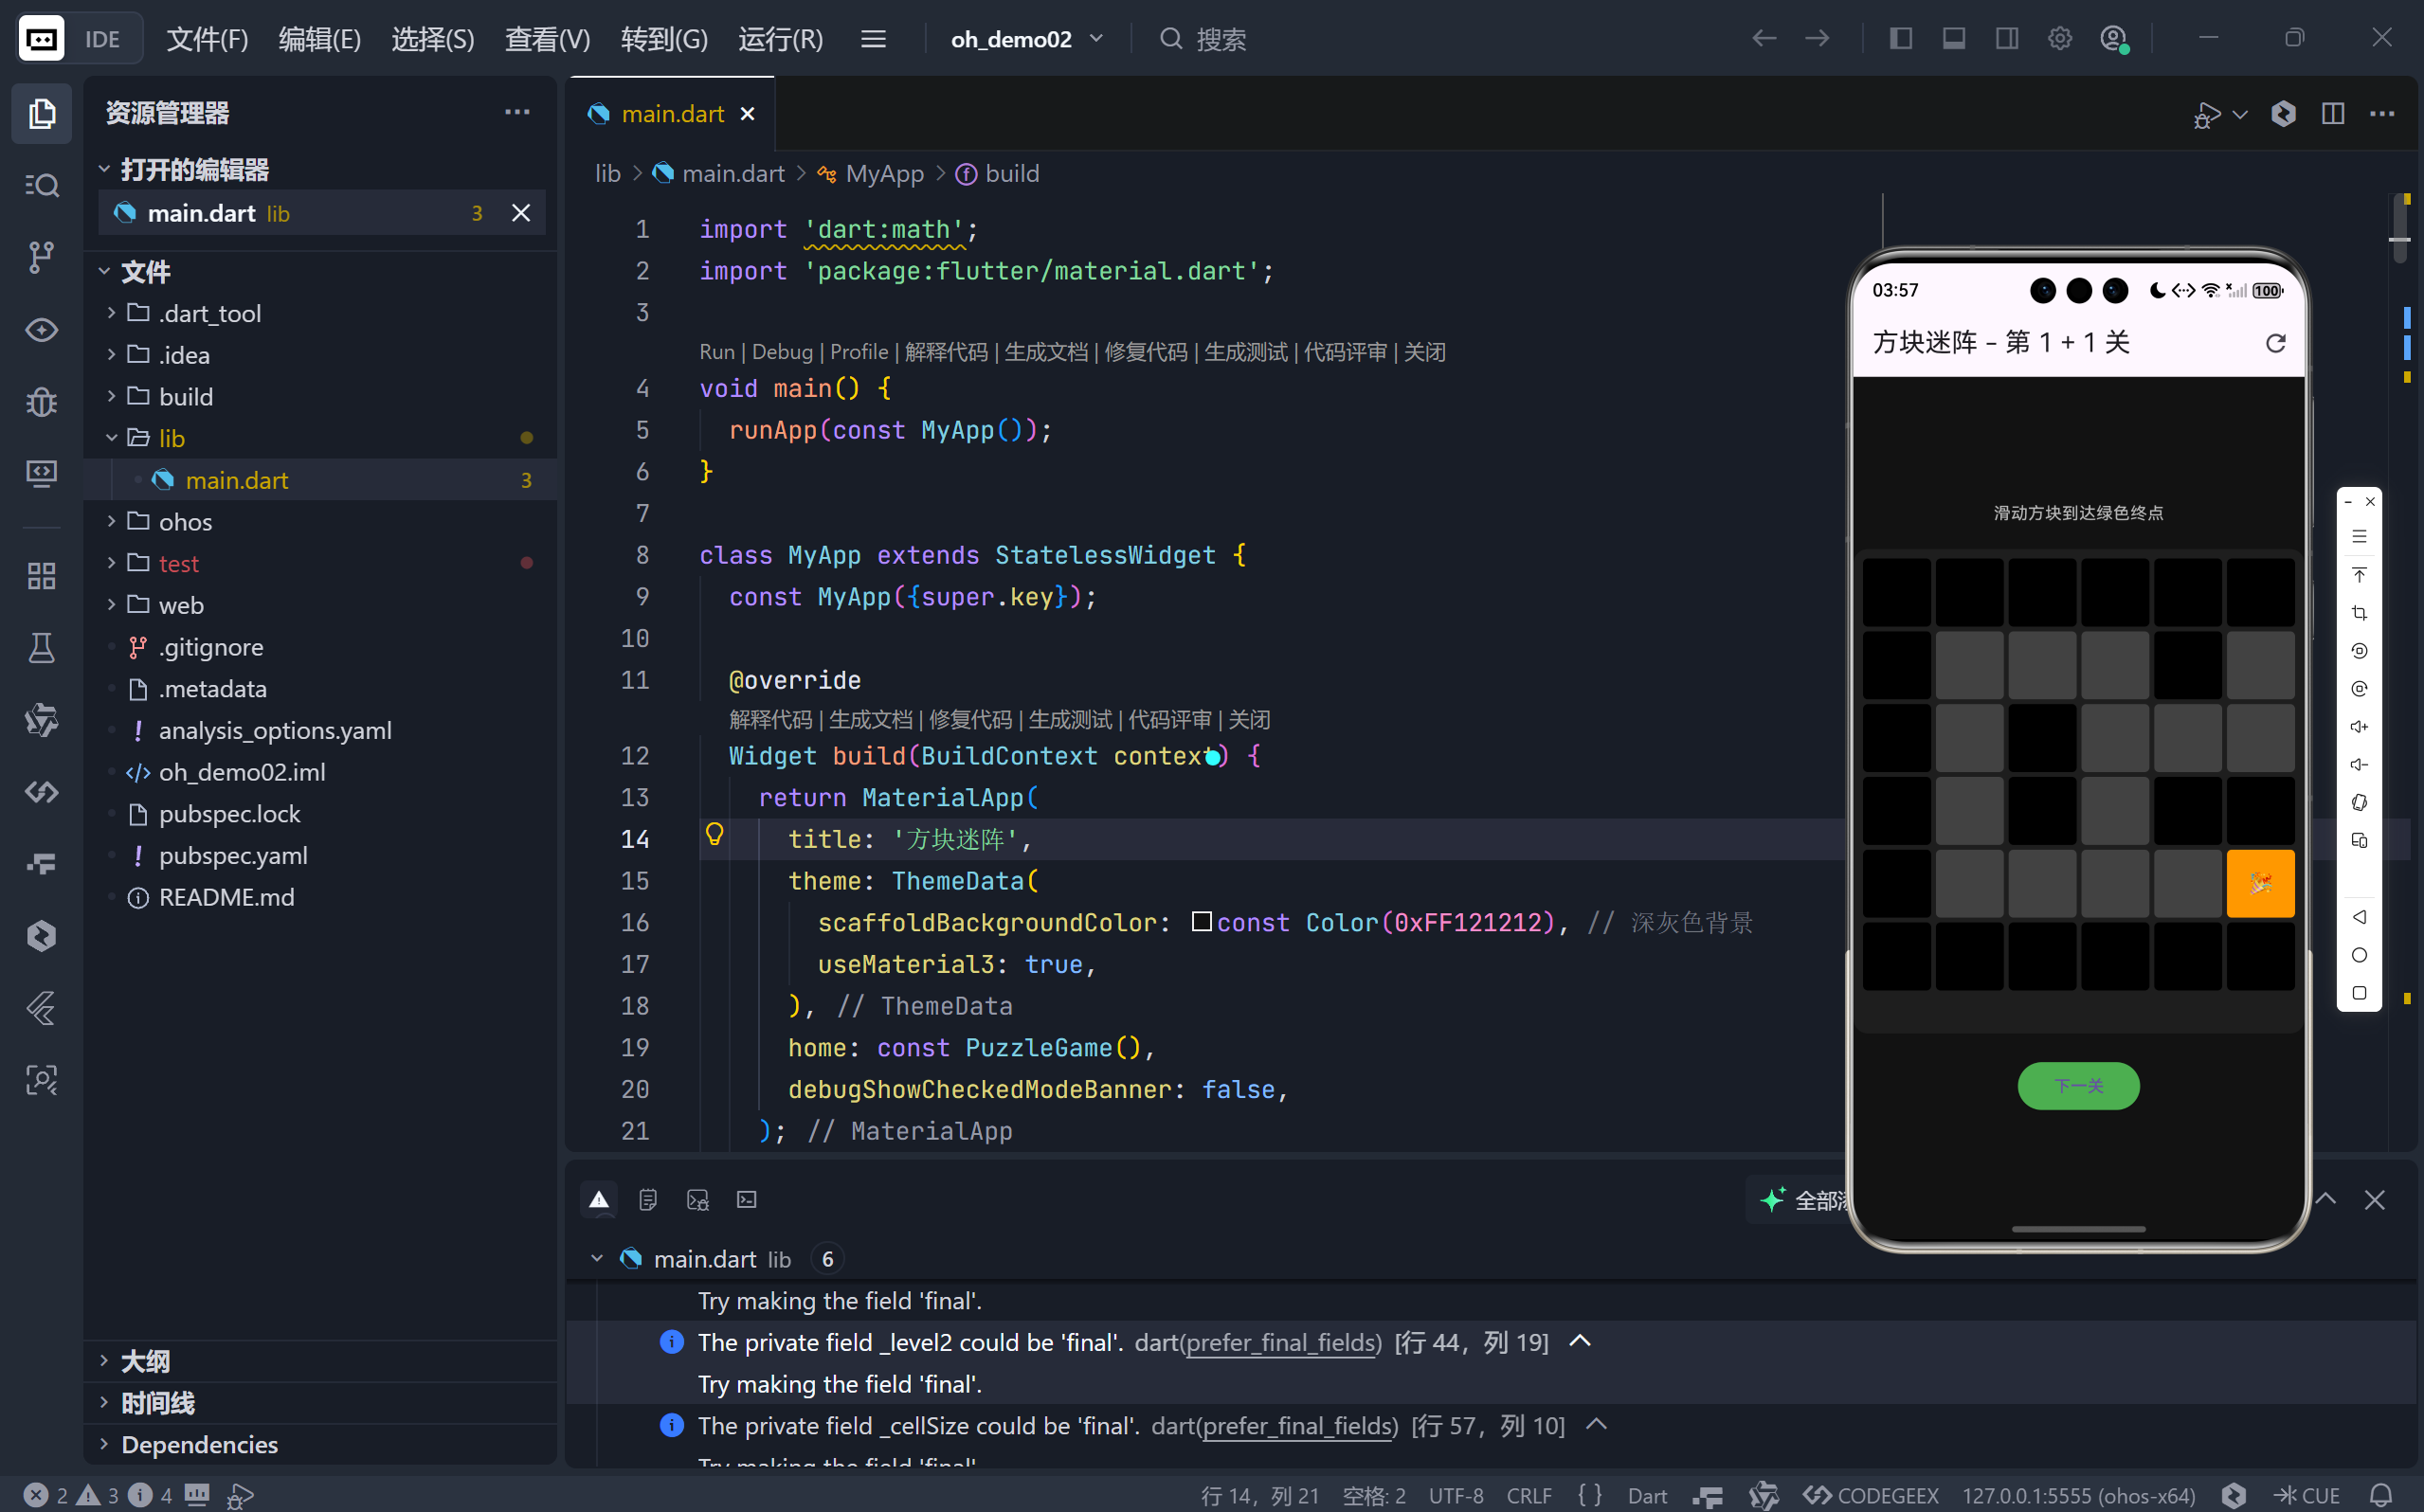This screenshot has width=2424, height=1512.
Task: Open the Search view in activity bar
Action: (41, 186)
